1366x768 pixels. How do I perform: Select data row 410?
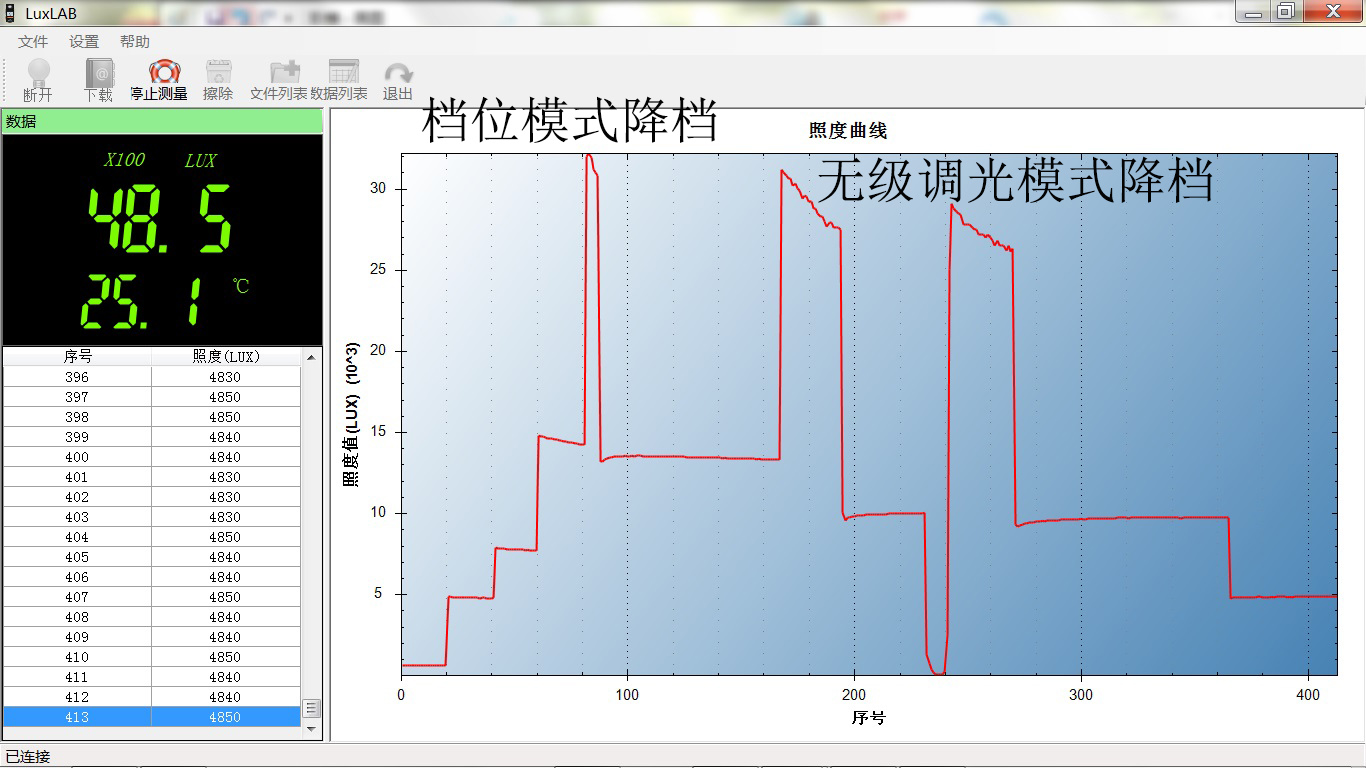pyautogui.click(x=152, y=657)
